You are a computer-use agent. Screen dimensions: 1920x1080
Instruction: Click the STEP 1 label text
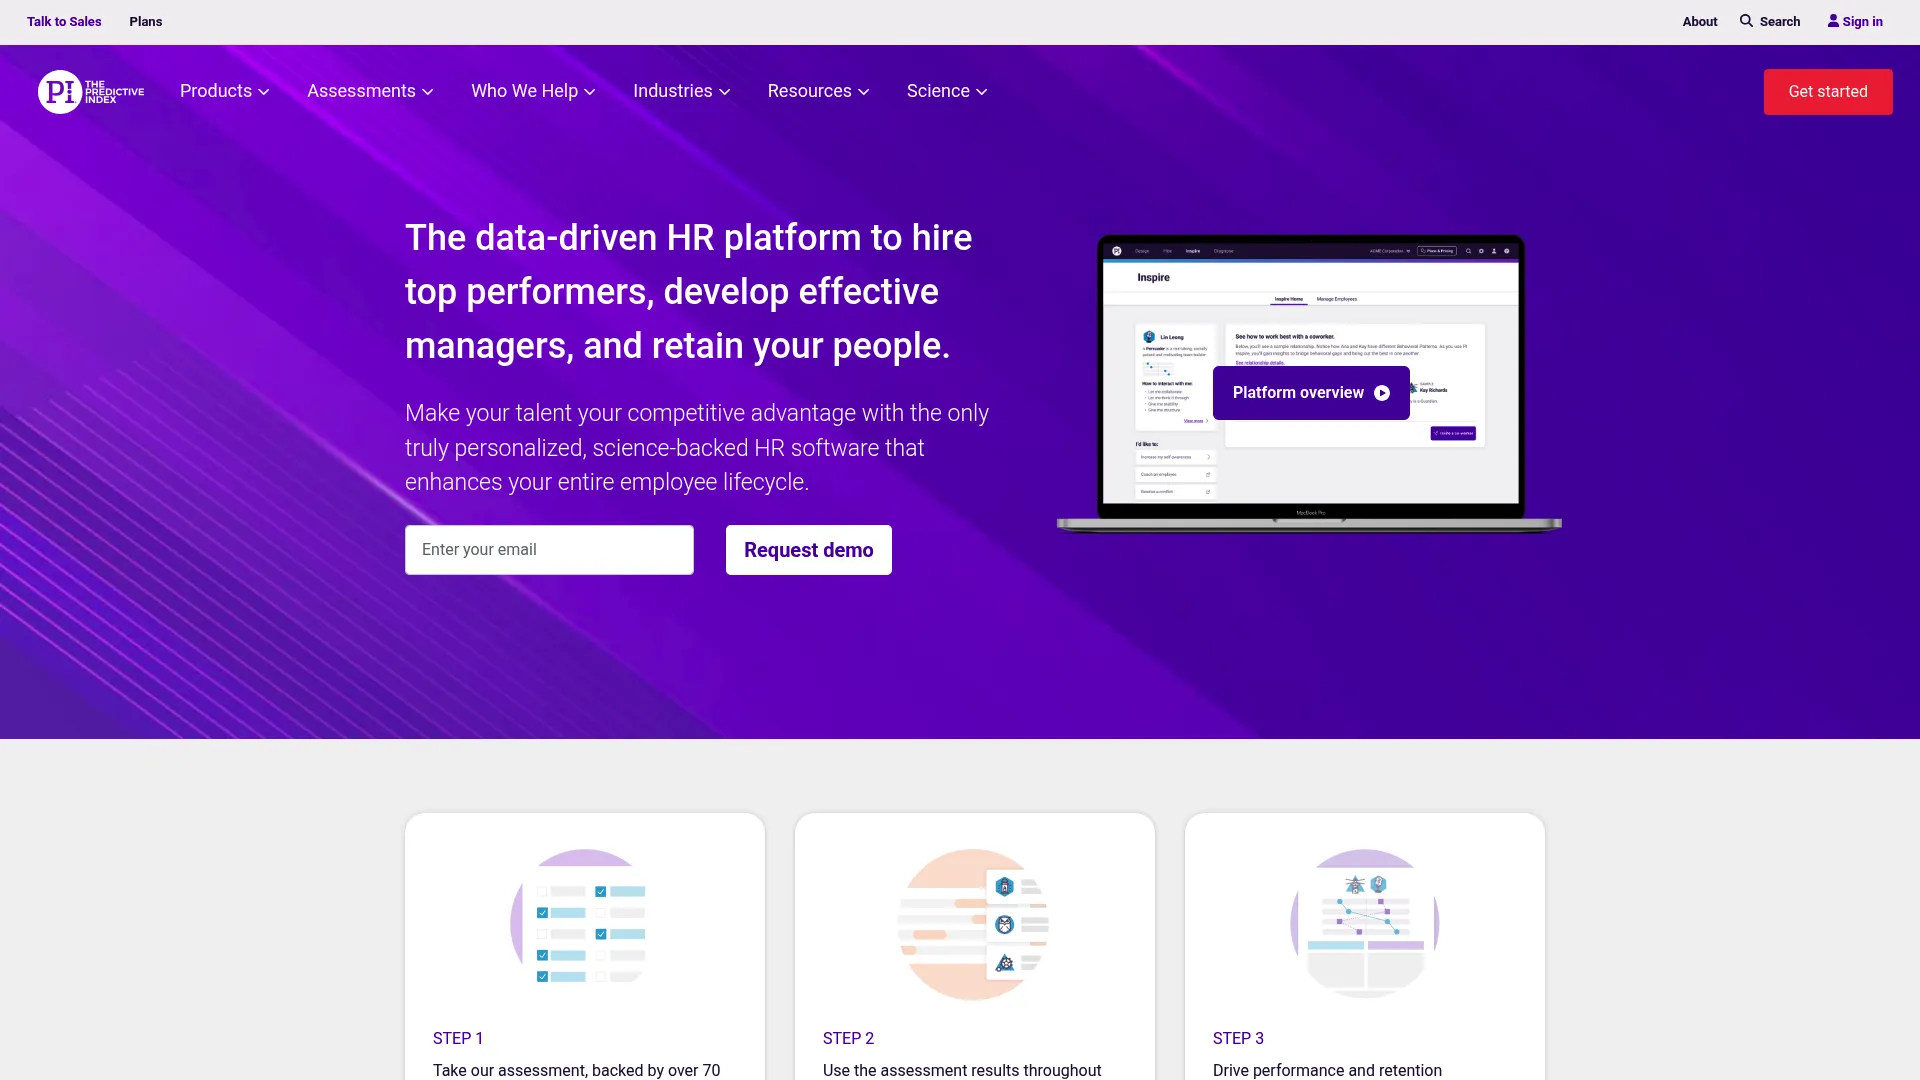[x=458, y=1038]
